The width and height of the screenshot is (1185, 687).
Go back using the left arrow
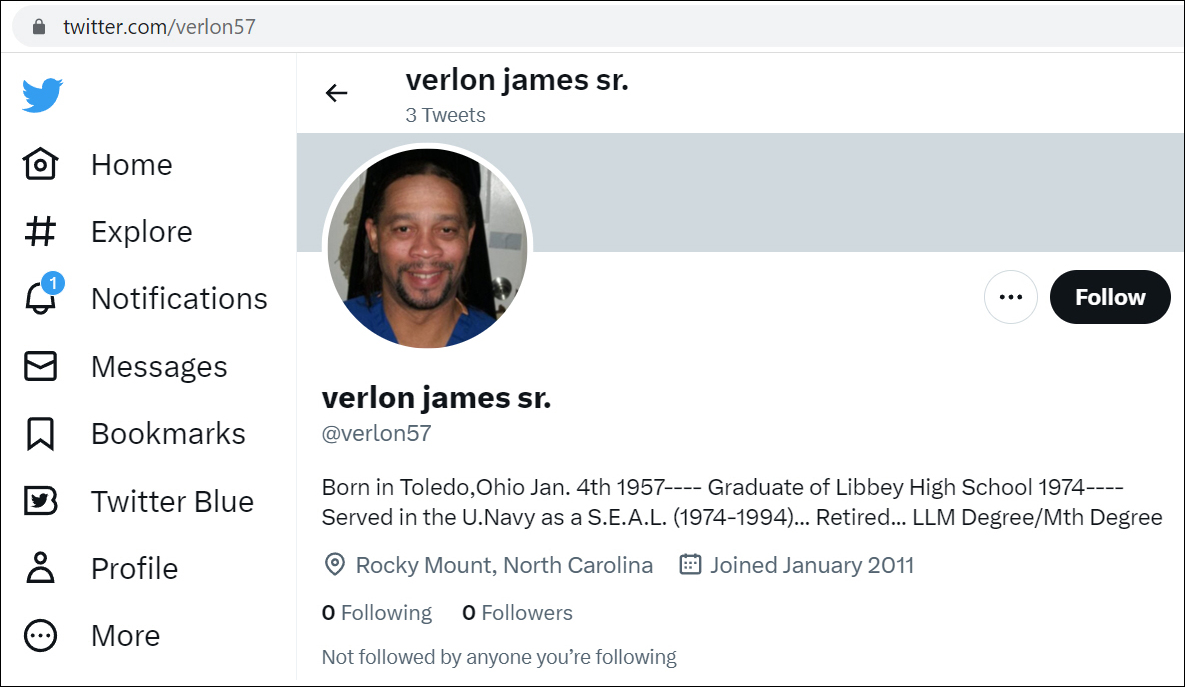tap(337, 93)
